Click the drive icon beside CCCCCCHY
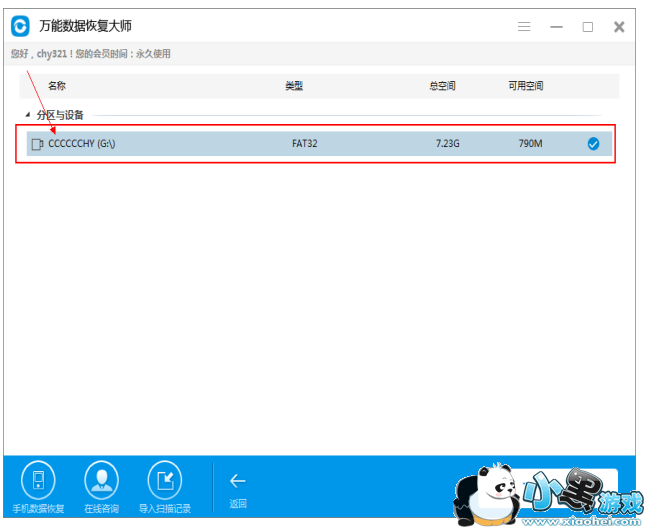Image resolution: width=645 pixels, height=530 pixels. coord(37,144)
